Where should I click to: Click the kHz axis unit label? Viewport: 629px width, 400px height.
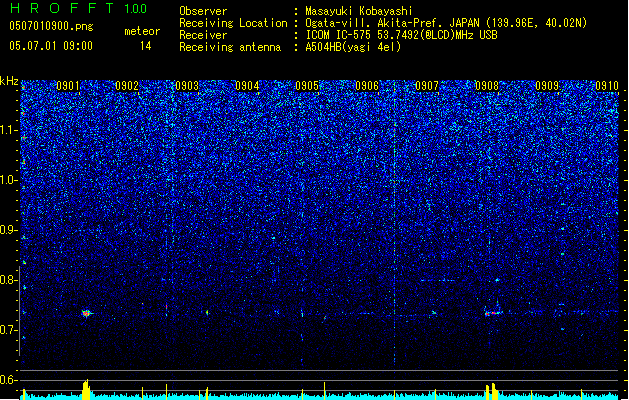[x=9, y=81]
